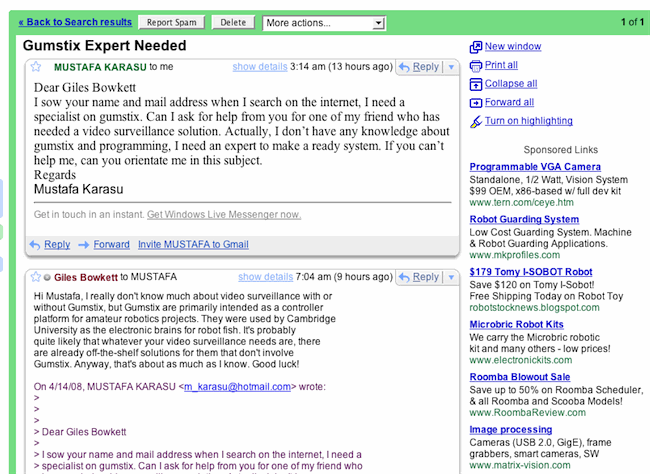The width and height of the screenshot is (650, 474).
Task: Open the New window link
Action: tap(513, 46)
